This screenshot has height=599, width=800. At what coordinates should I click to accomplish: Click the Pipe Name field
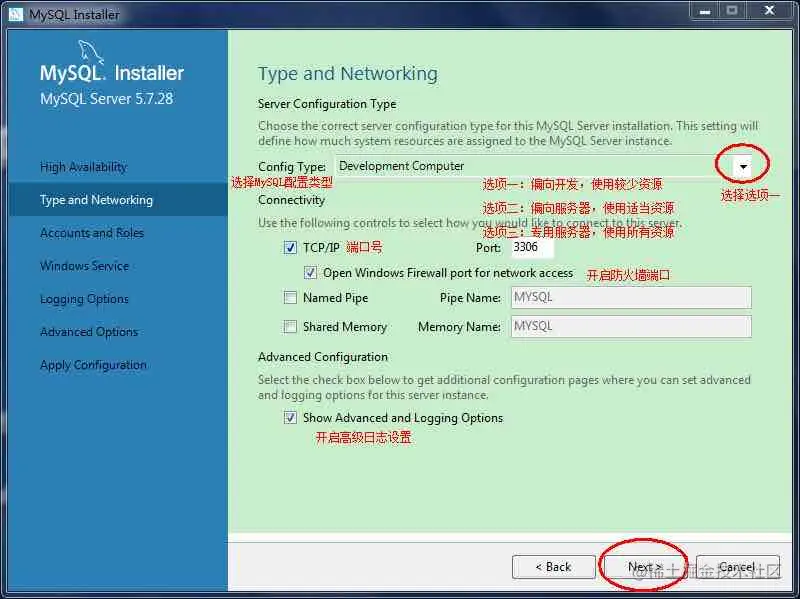pos(631,297)
